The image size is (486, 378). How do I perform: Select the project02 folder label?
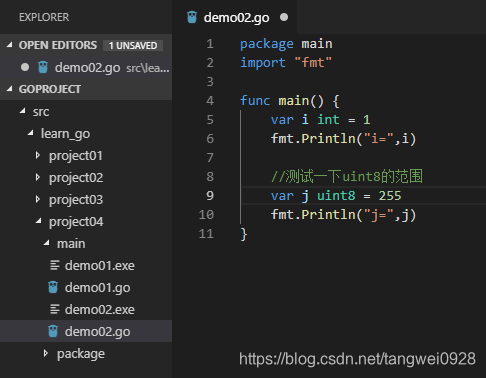76,178
